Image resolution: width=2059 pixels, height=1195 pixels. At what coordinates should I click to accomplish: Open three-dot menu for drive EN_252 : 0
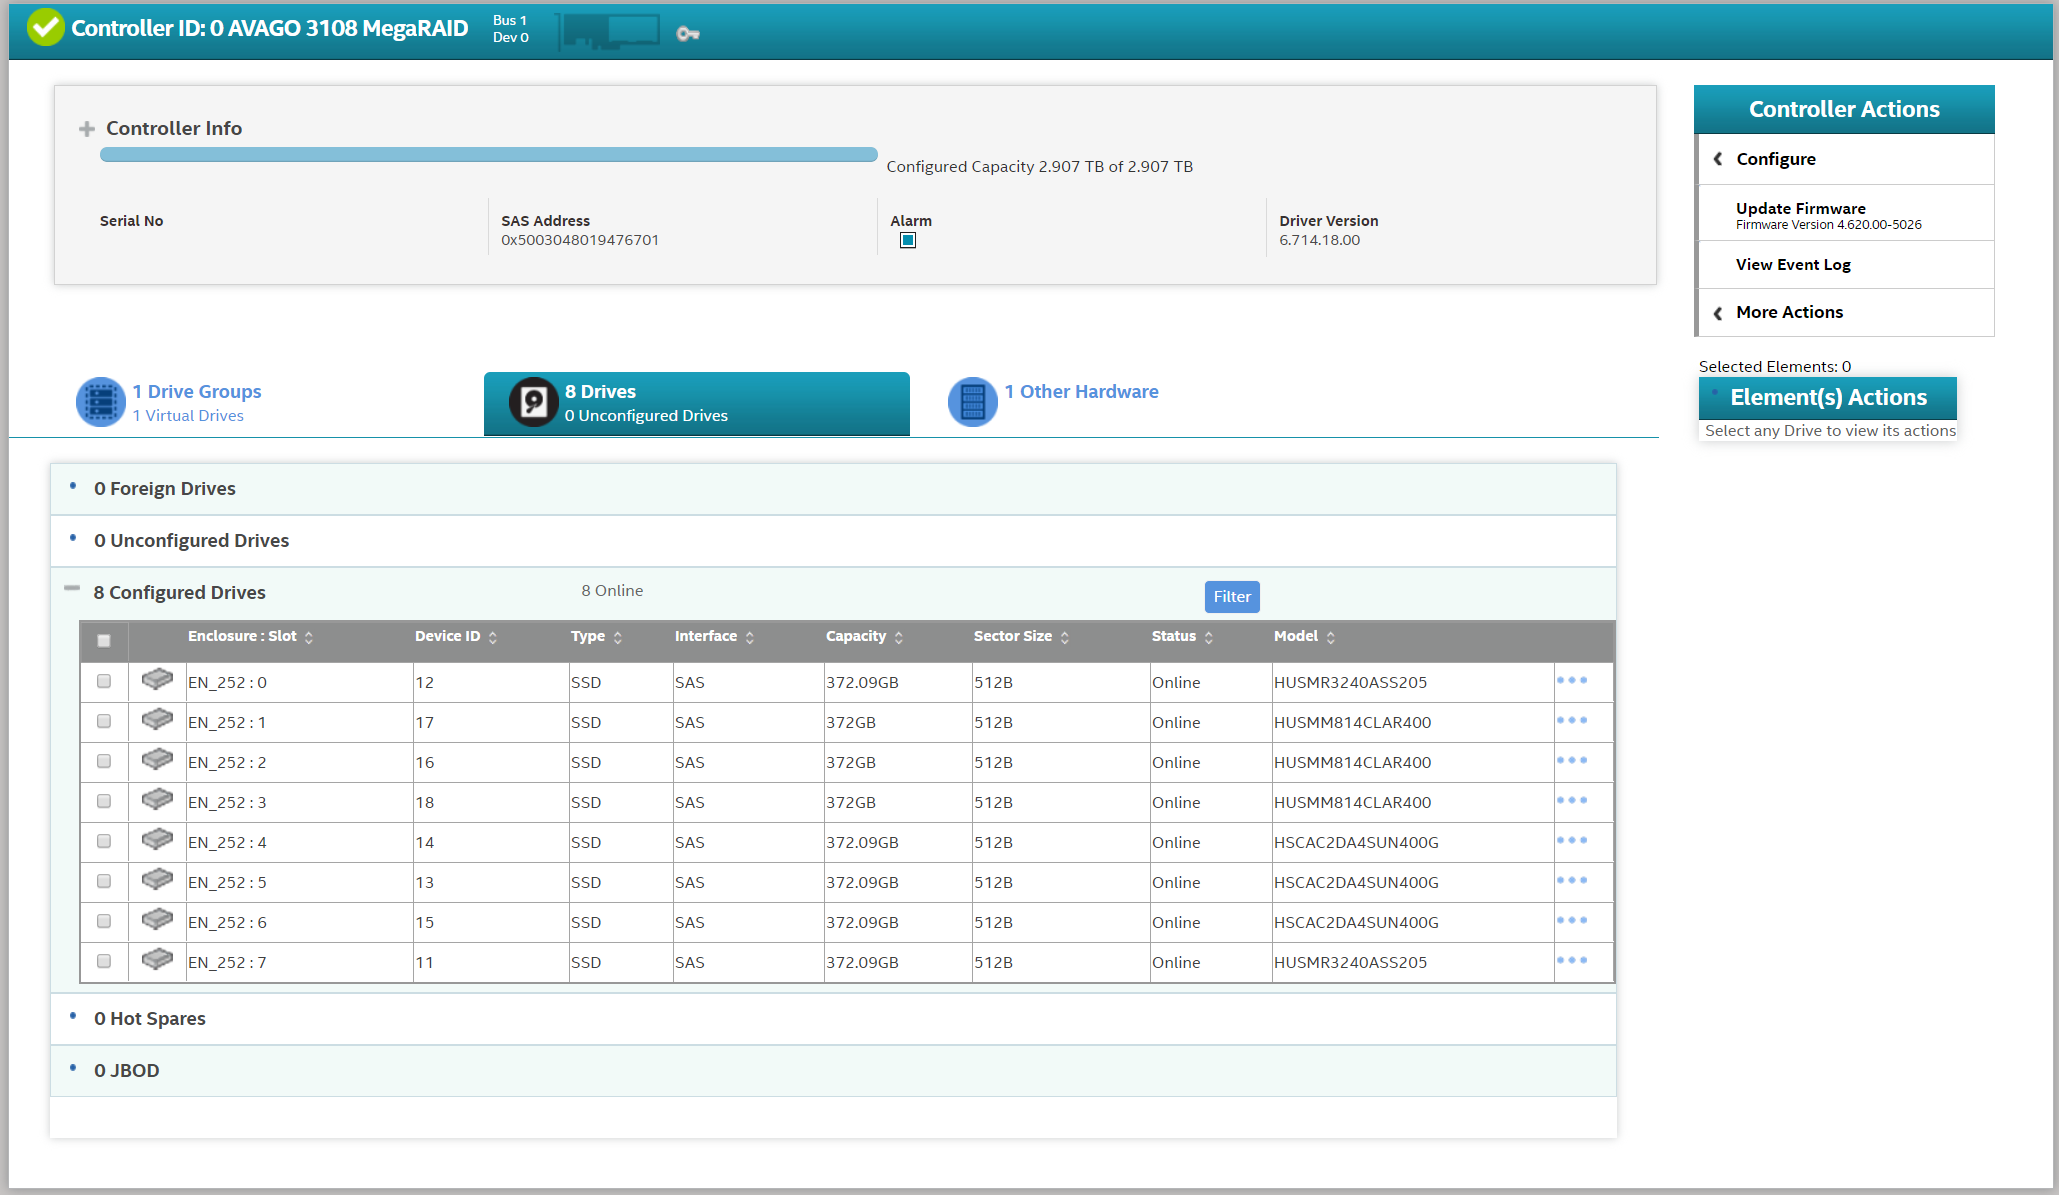[1572, 680]
